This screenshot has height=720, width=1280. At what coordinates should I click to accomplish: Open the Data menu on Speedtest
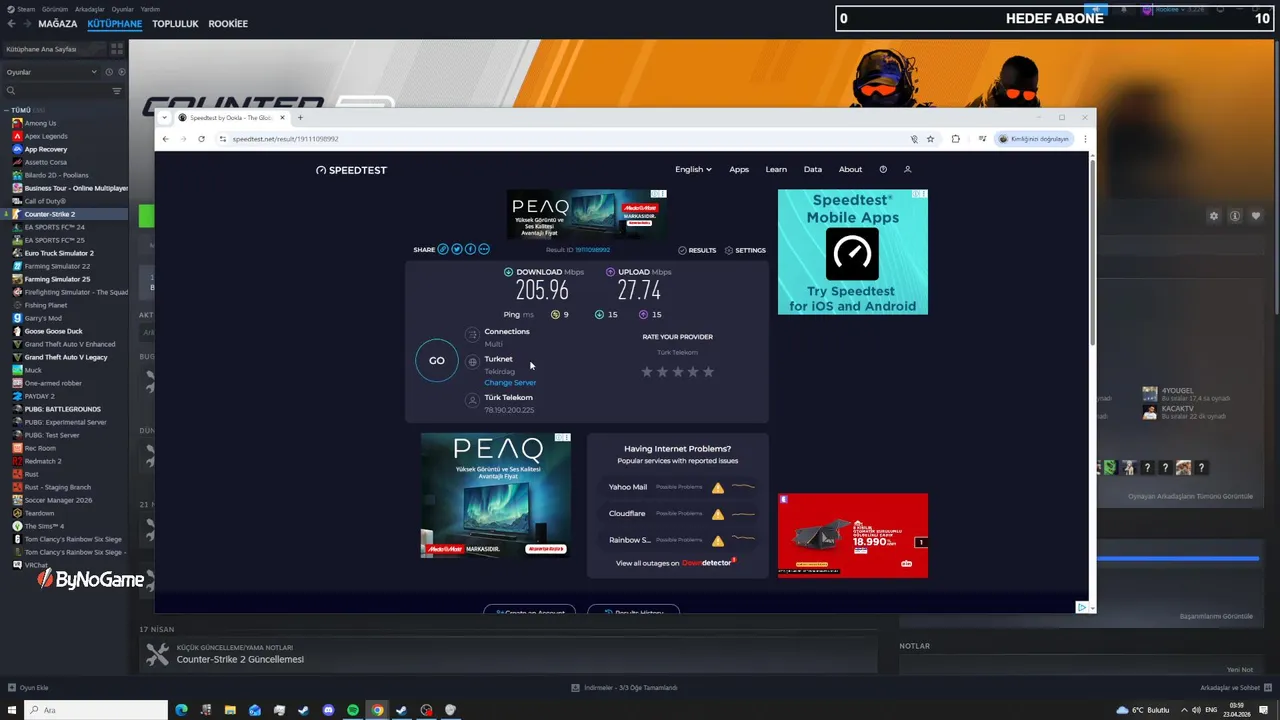[x=813, y=169]
